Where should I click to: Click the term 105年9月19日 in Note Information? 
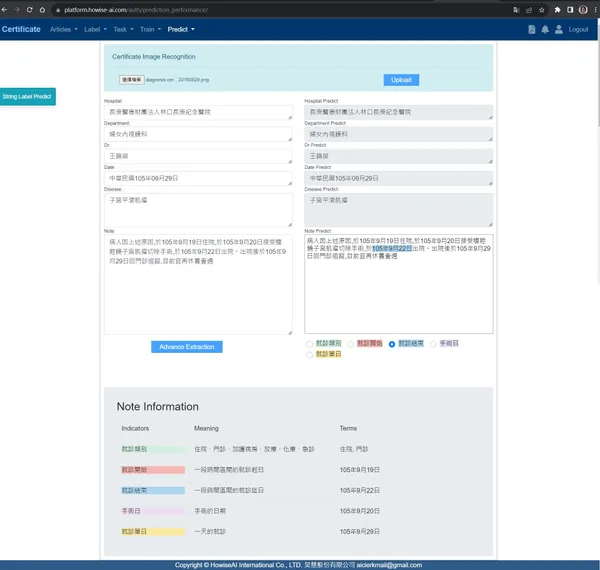(360, 470)
